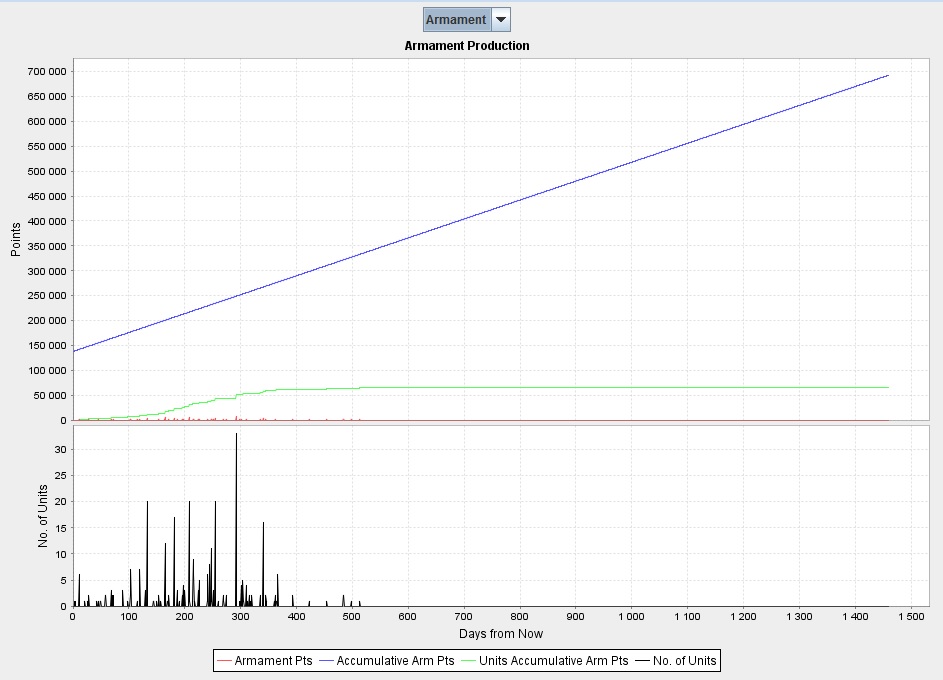Click the green units line's right end
The width and height of the screenshot is (943, 680).
[x=888, y=387]
